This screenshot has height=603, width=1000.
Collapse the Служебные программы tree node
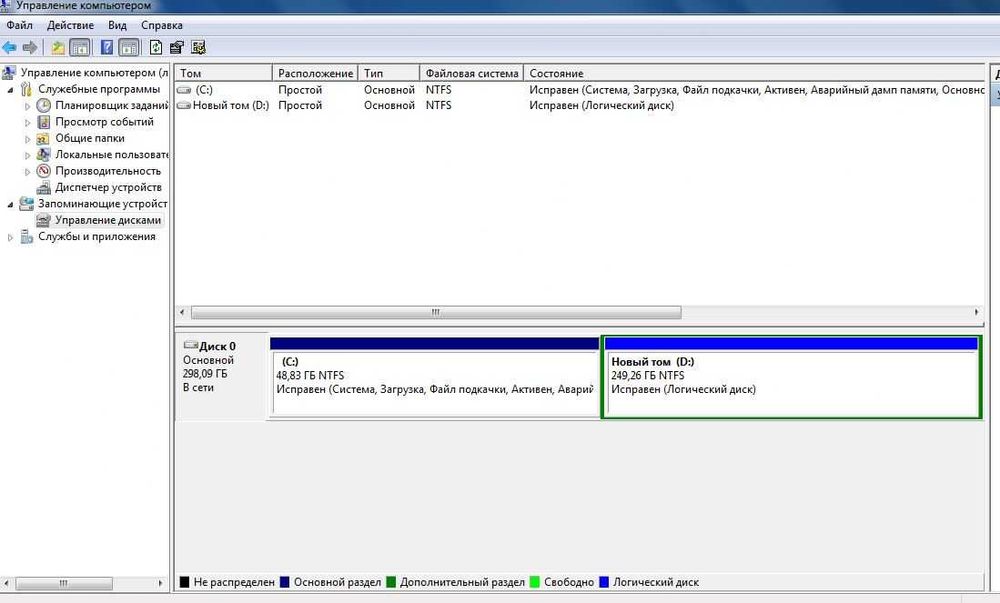10,90
